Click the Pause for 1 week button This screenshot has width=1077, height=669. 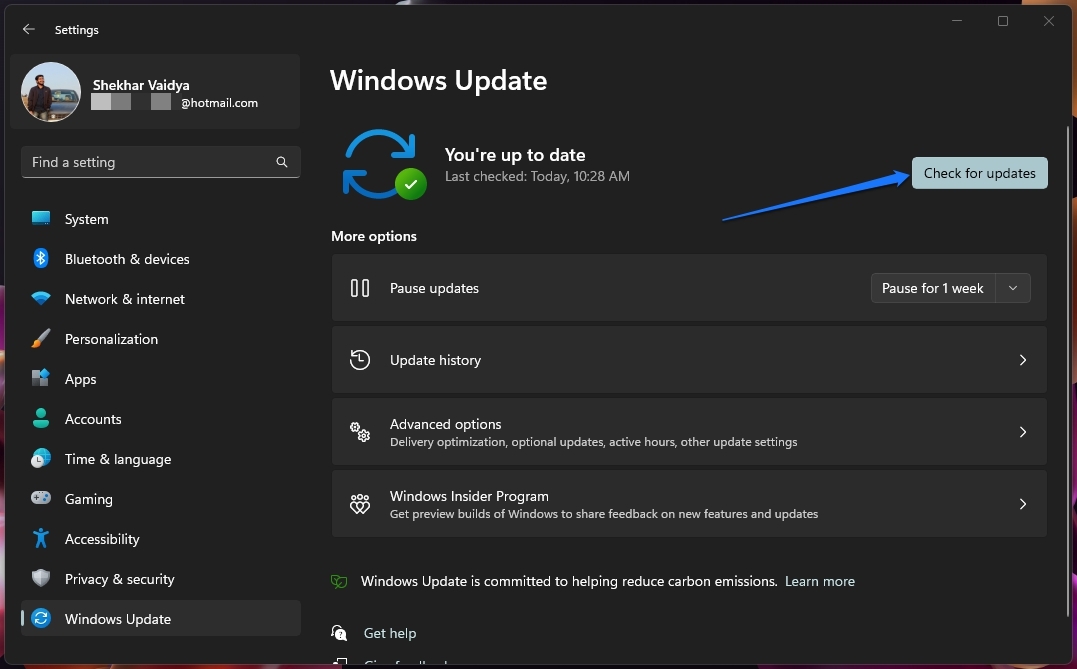[x=933, y=288]
